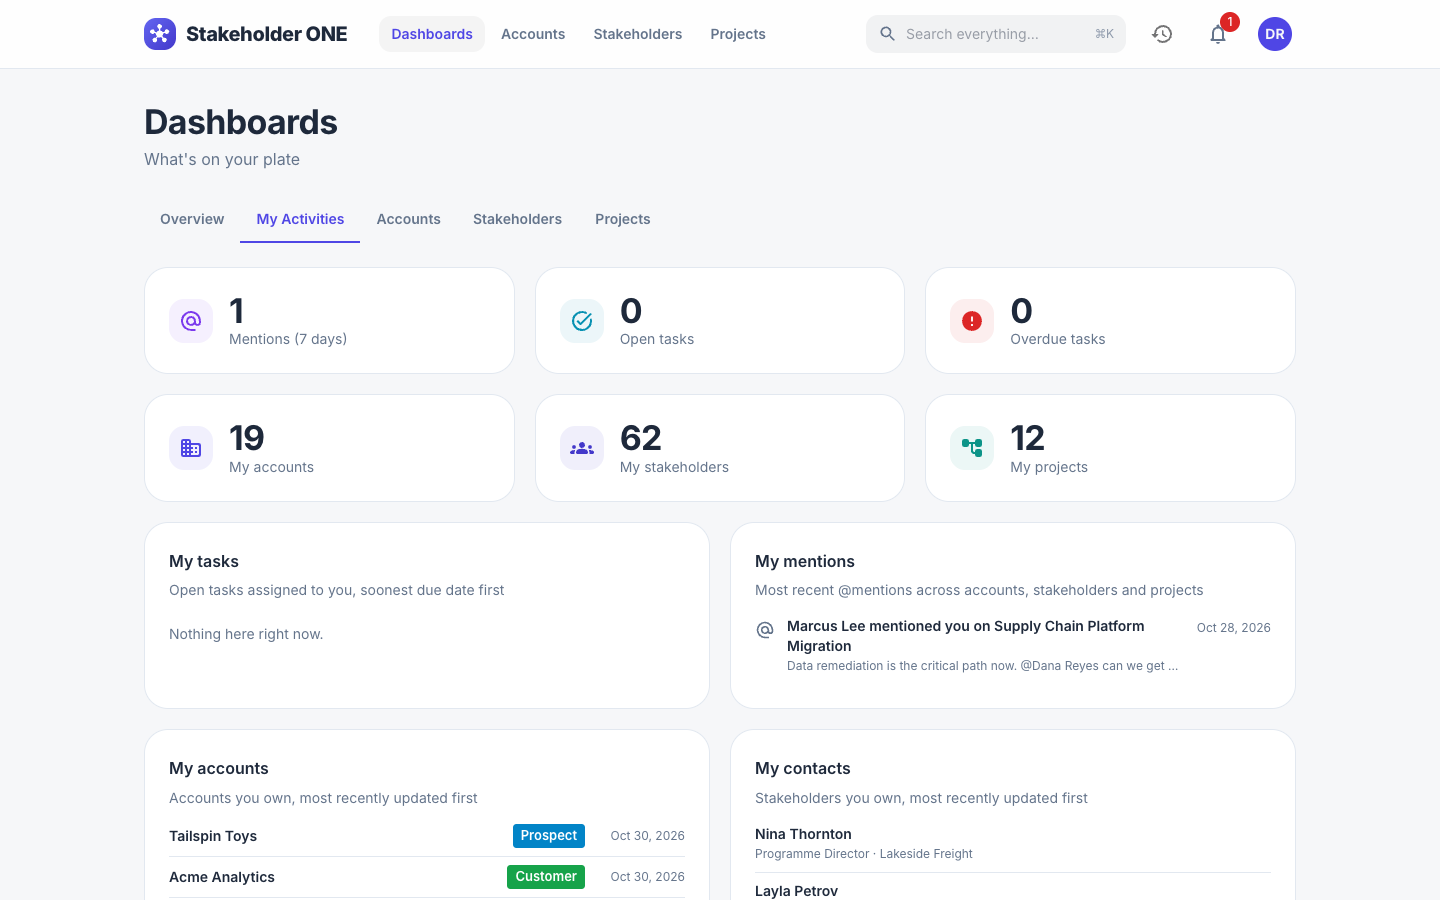Click the 'Nothing here right now.' text
Screen dimensions: 1440x900
[246, 634]
